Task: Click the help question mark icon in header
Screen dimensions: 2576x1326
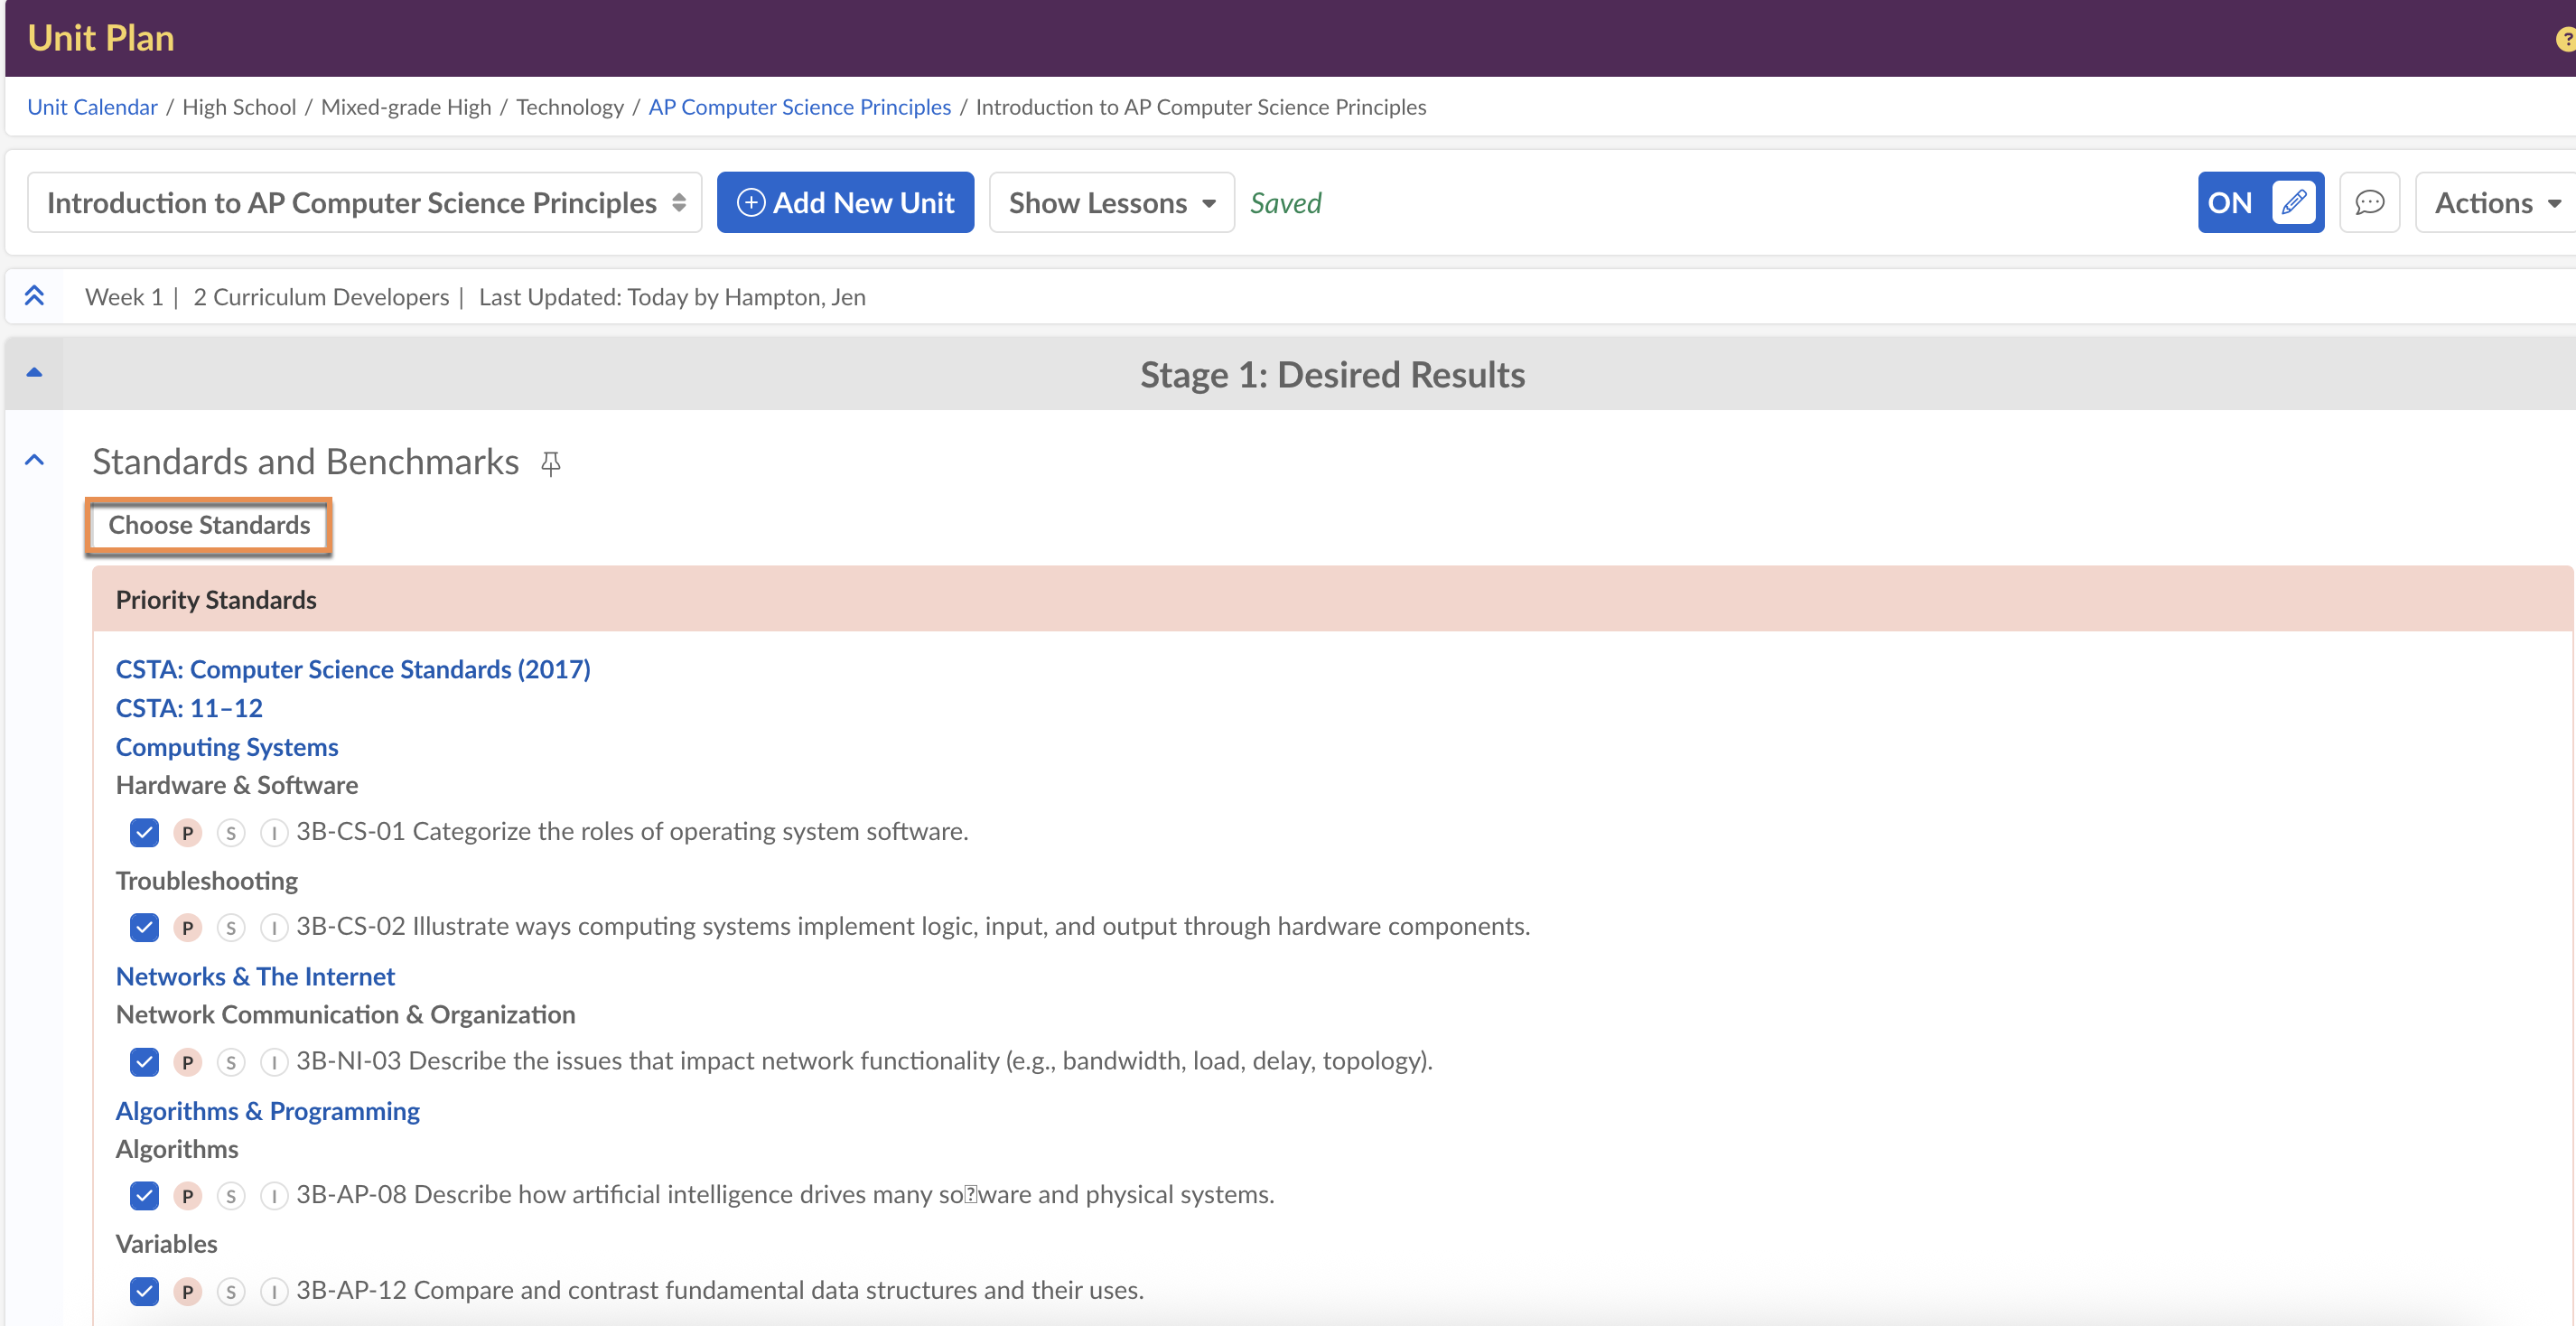Action: [2565, 39]
